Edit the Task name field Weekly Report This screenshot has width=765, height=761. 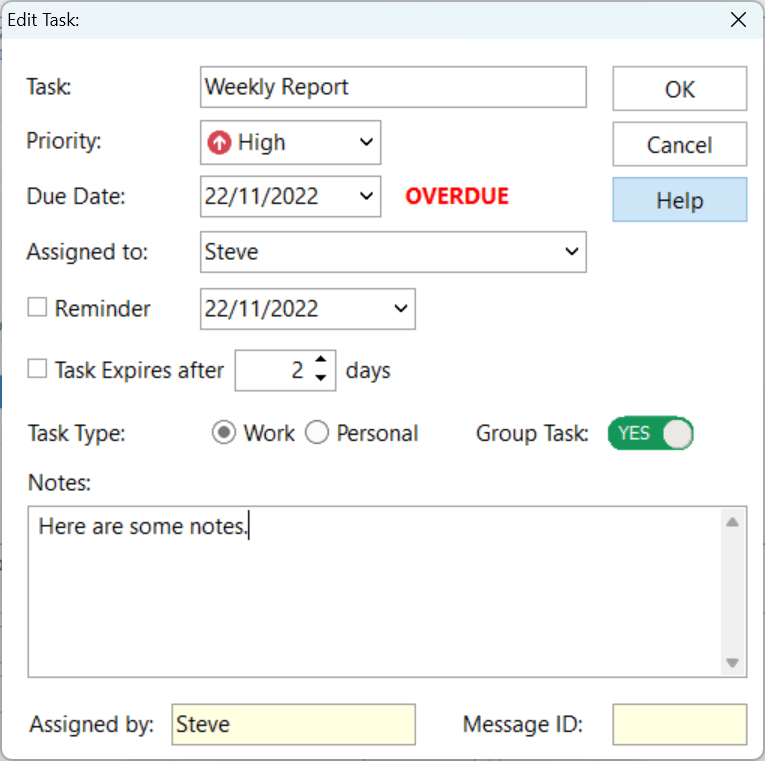click(393, 87)
